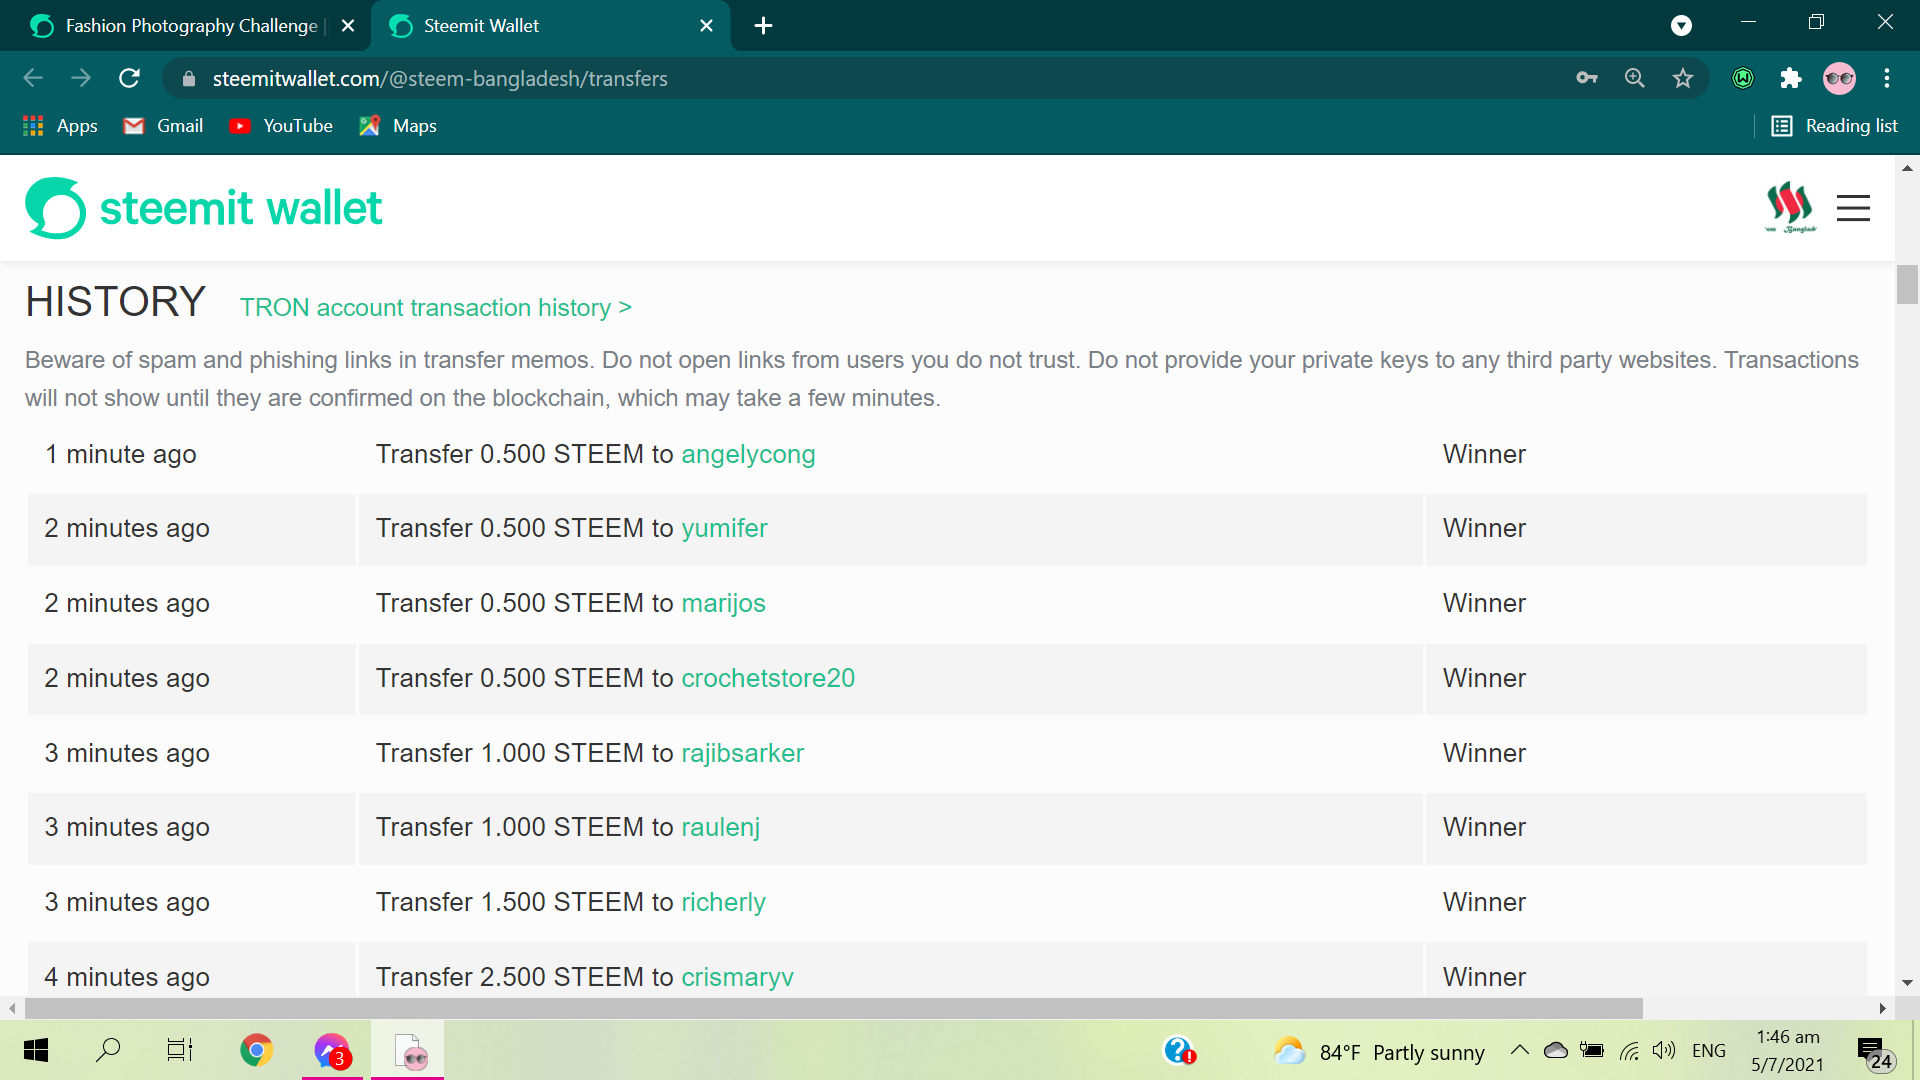Open the steem-bangladesh profile avatar
This screenshot has height=1080, width=1920.
click(x=1790, y=207)
